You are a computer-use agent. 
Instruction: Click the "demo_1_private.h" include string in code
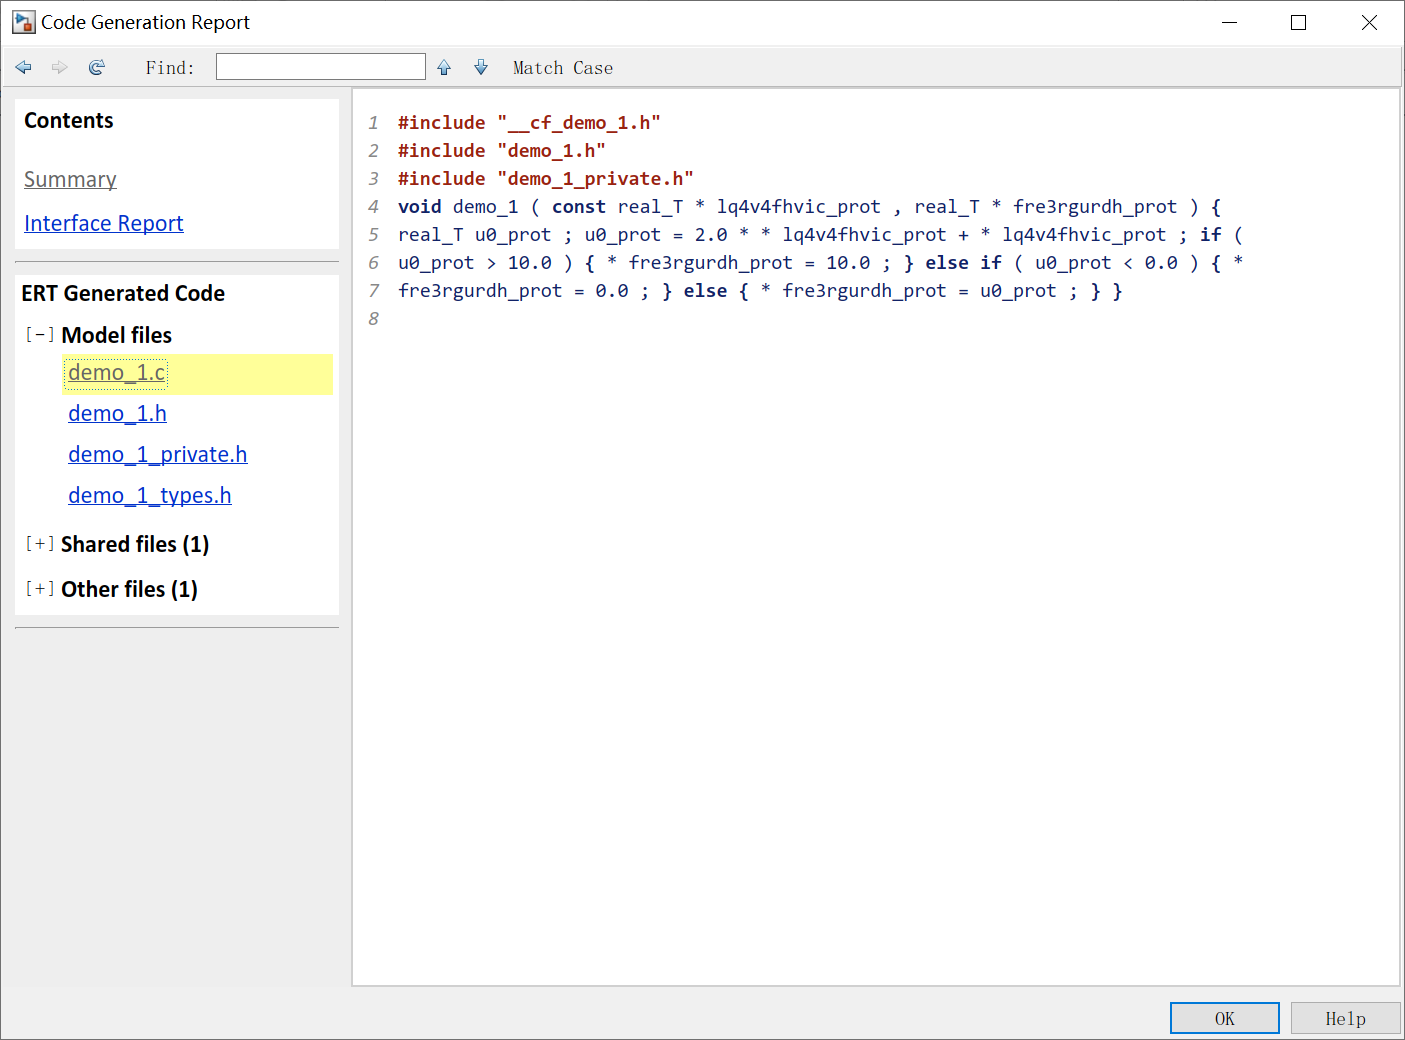click(596, 179)
